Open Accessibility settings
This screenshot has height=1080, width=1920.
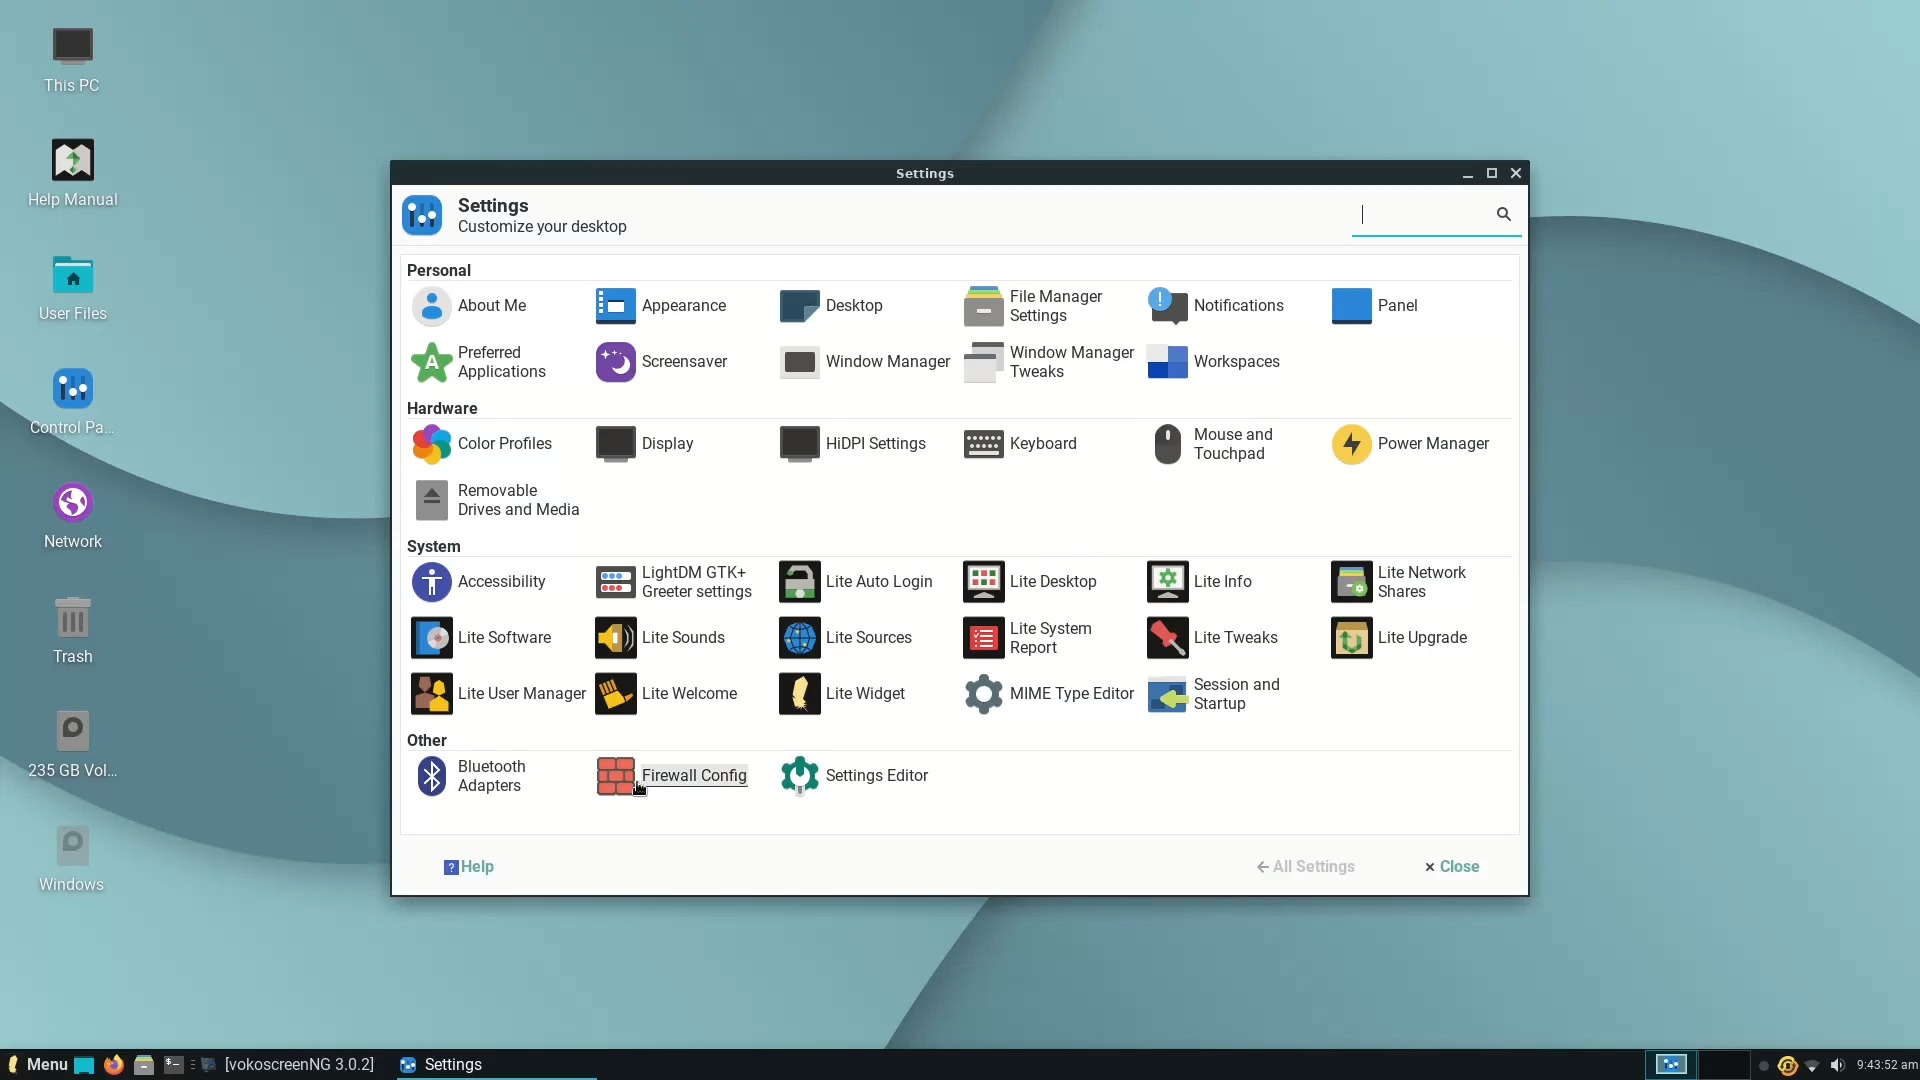pos(479,582)
